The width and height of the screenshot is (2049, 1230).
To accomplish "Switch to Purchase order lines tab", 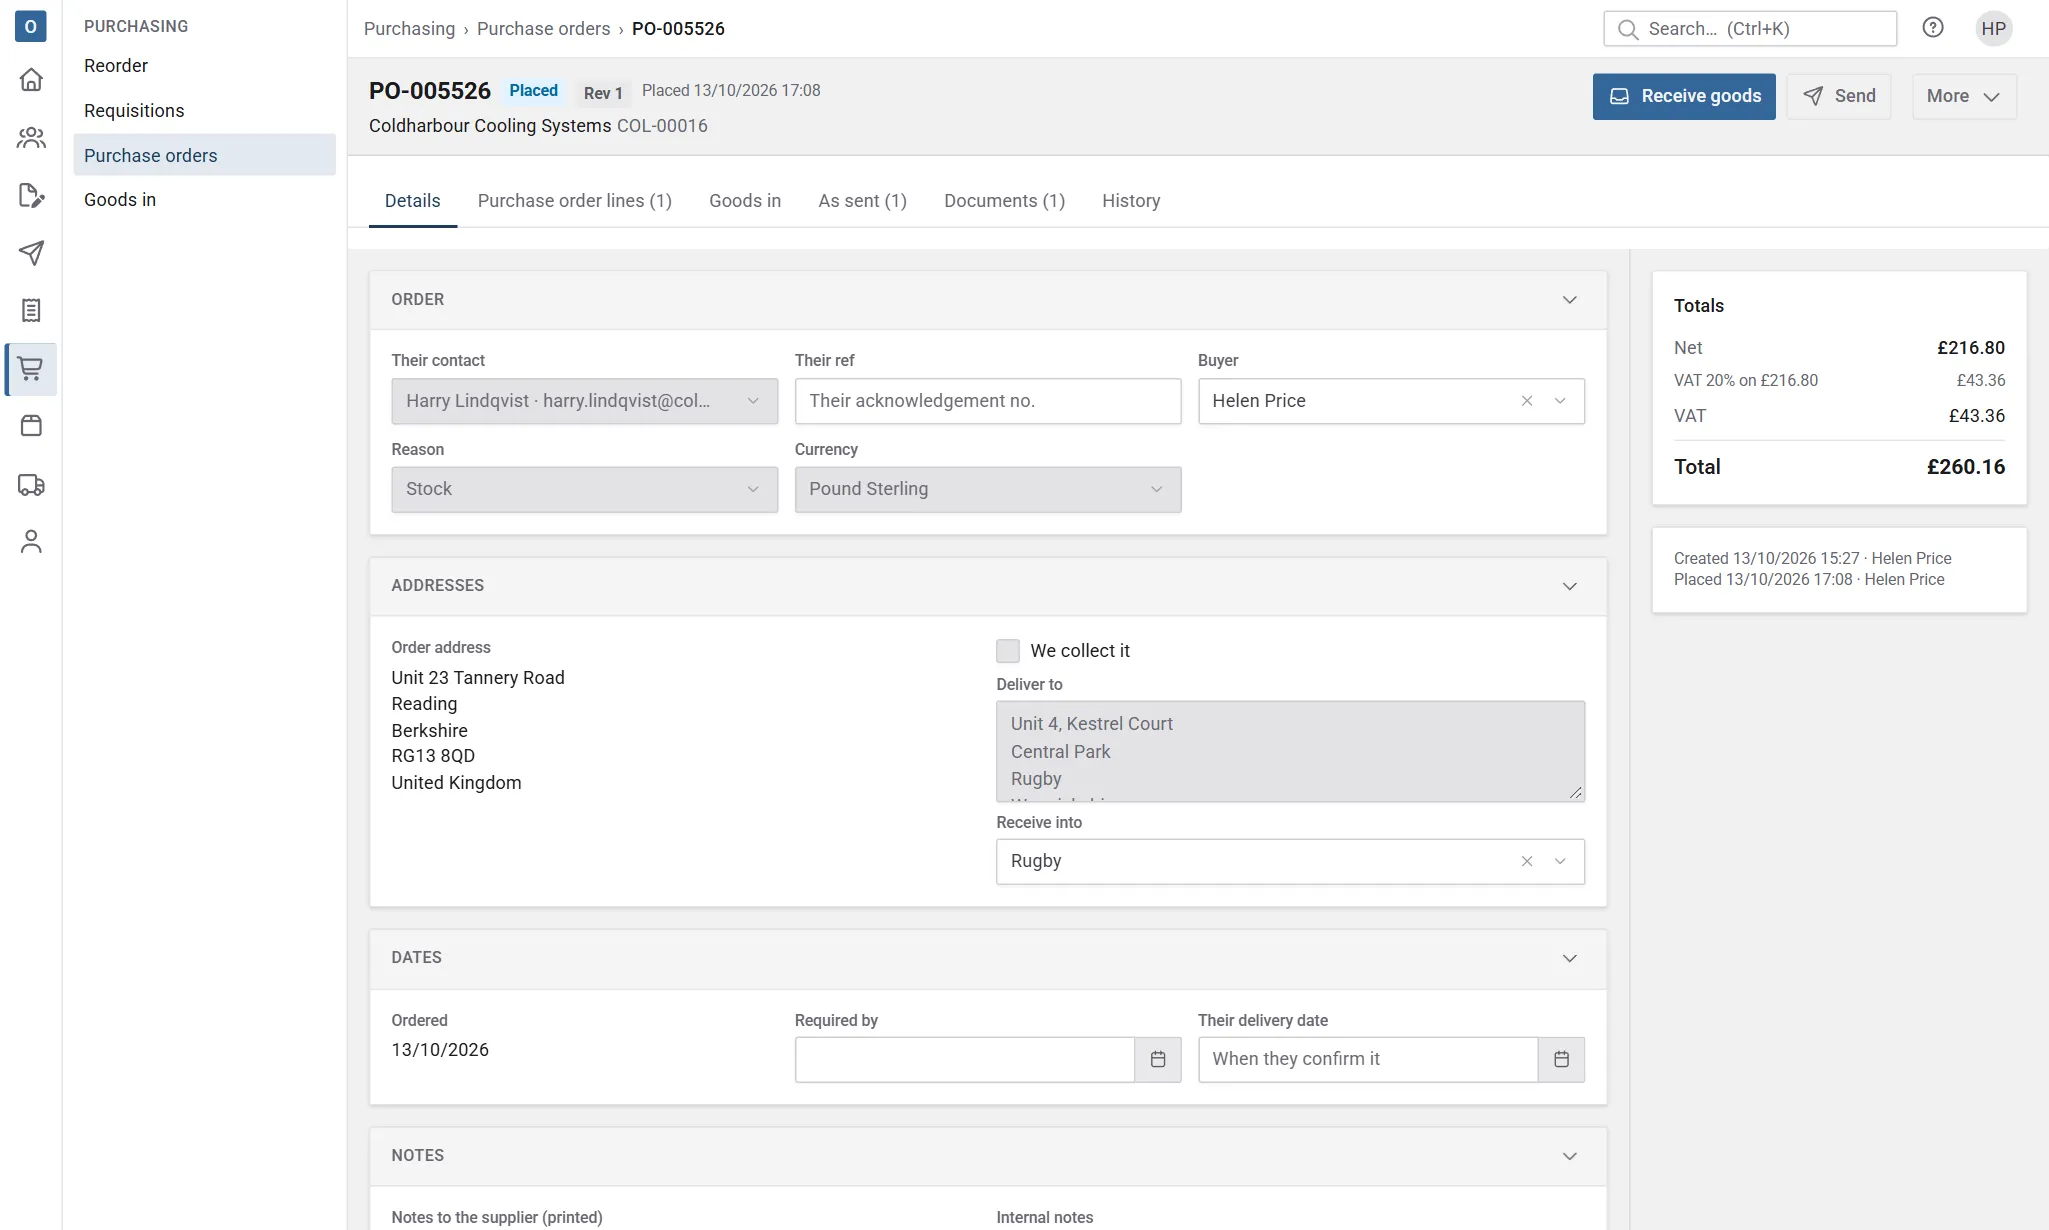I will [575, 201].
